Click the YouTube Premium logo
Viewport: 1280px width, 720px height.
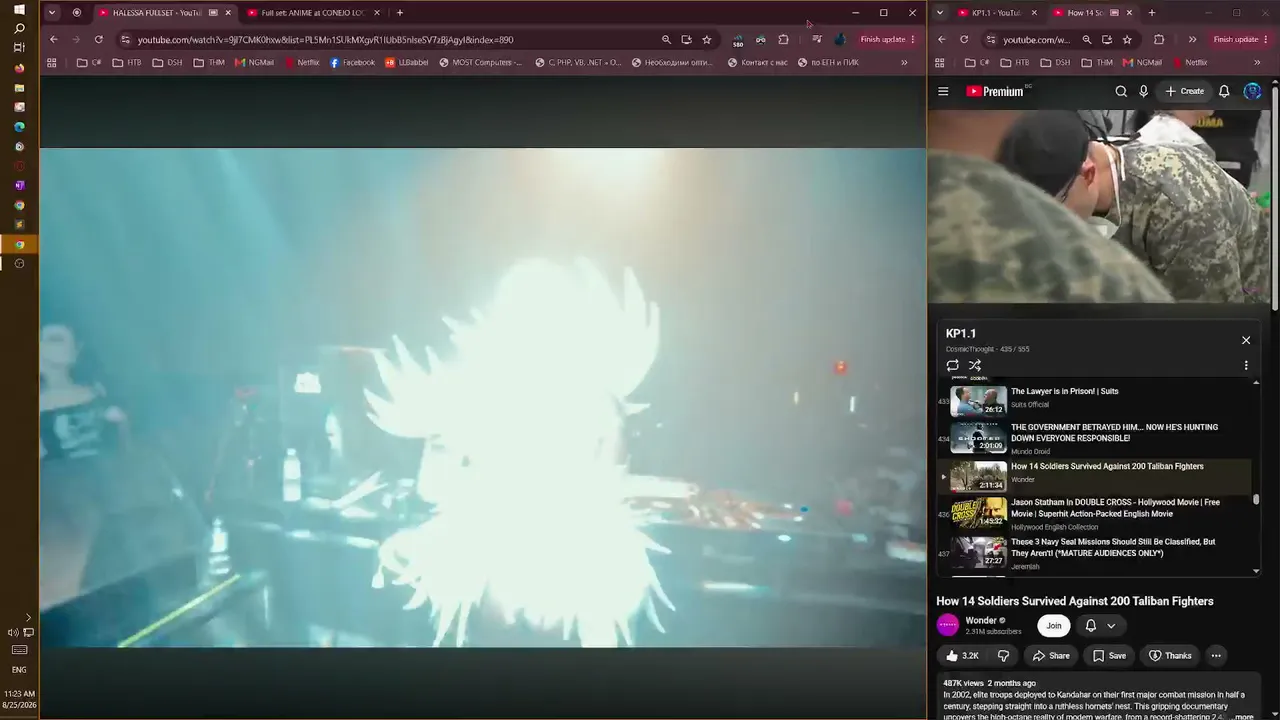pyautogui.click(x=996, y=91)
